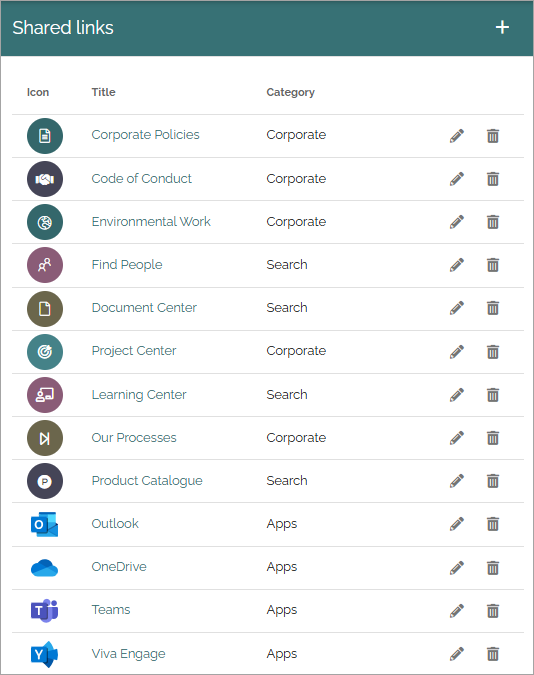Image resolution: width=534 pixels, height=675 pixels.
Task: Open the Document Center link
Action: tap(144, 308)
